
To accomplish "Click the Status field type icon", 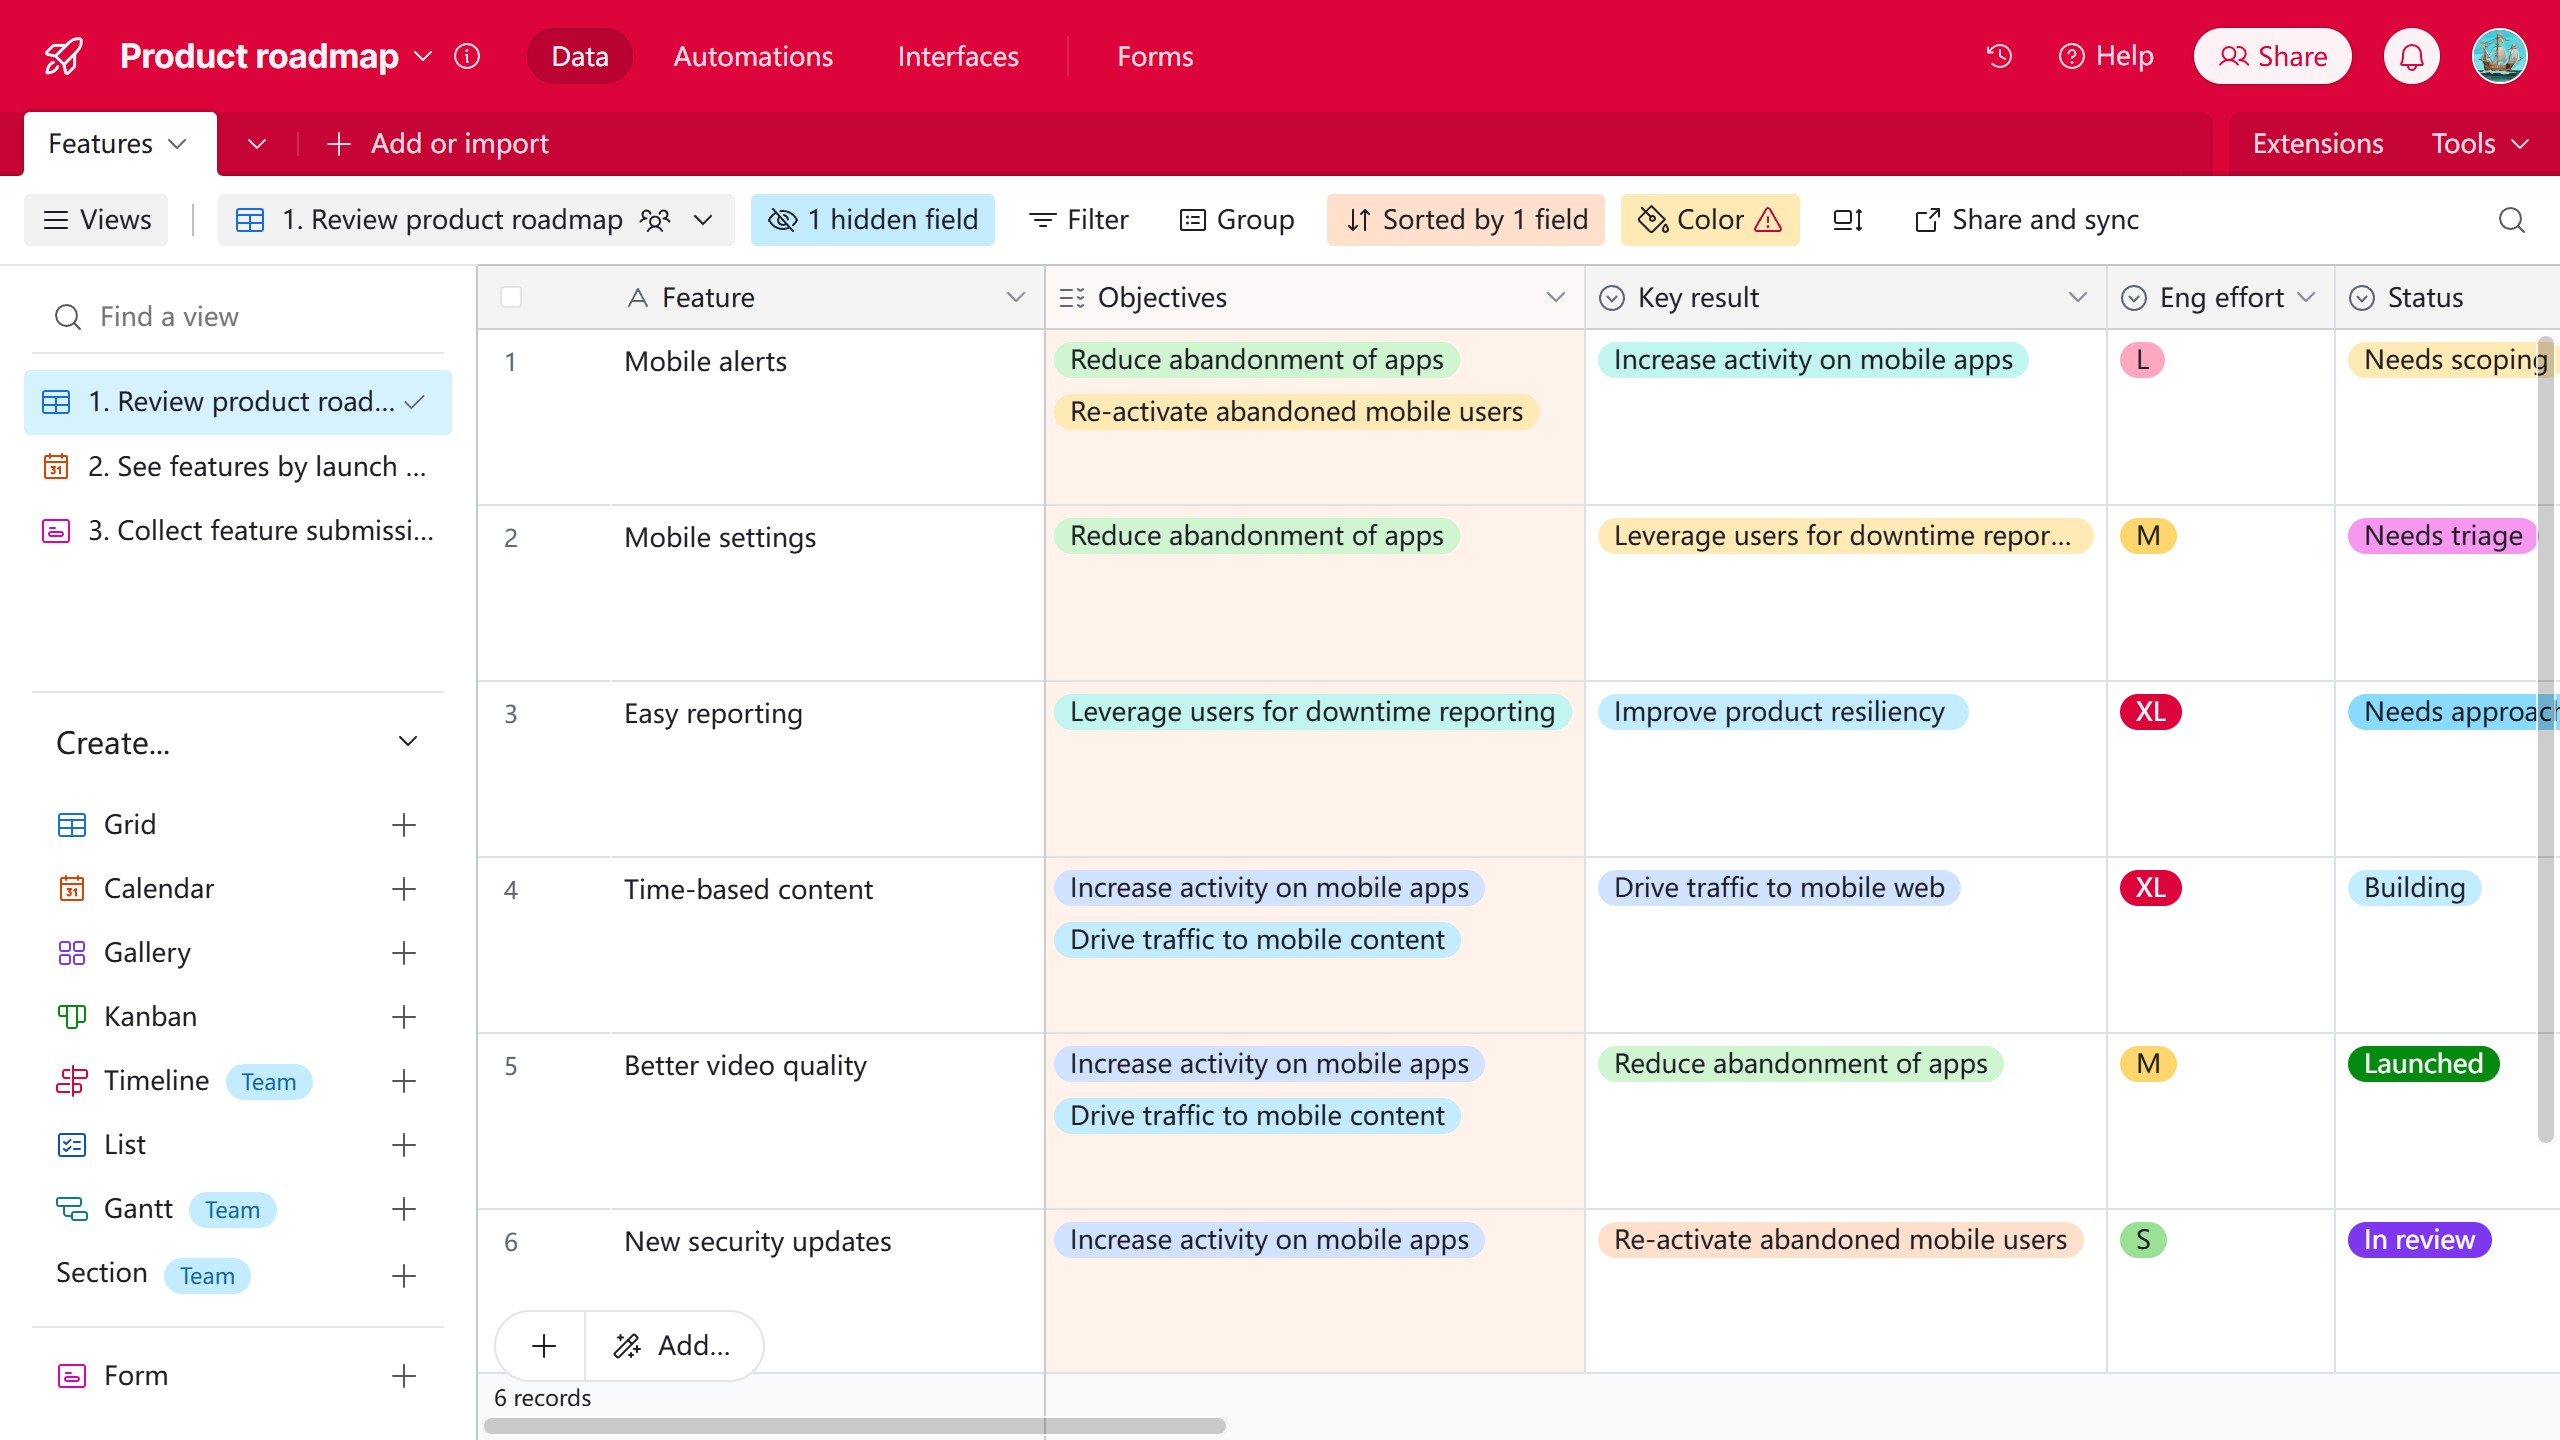I will 2362,298.
